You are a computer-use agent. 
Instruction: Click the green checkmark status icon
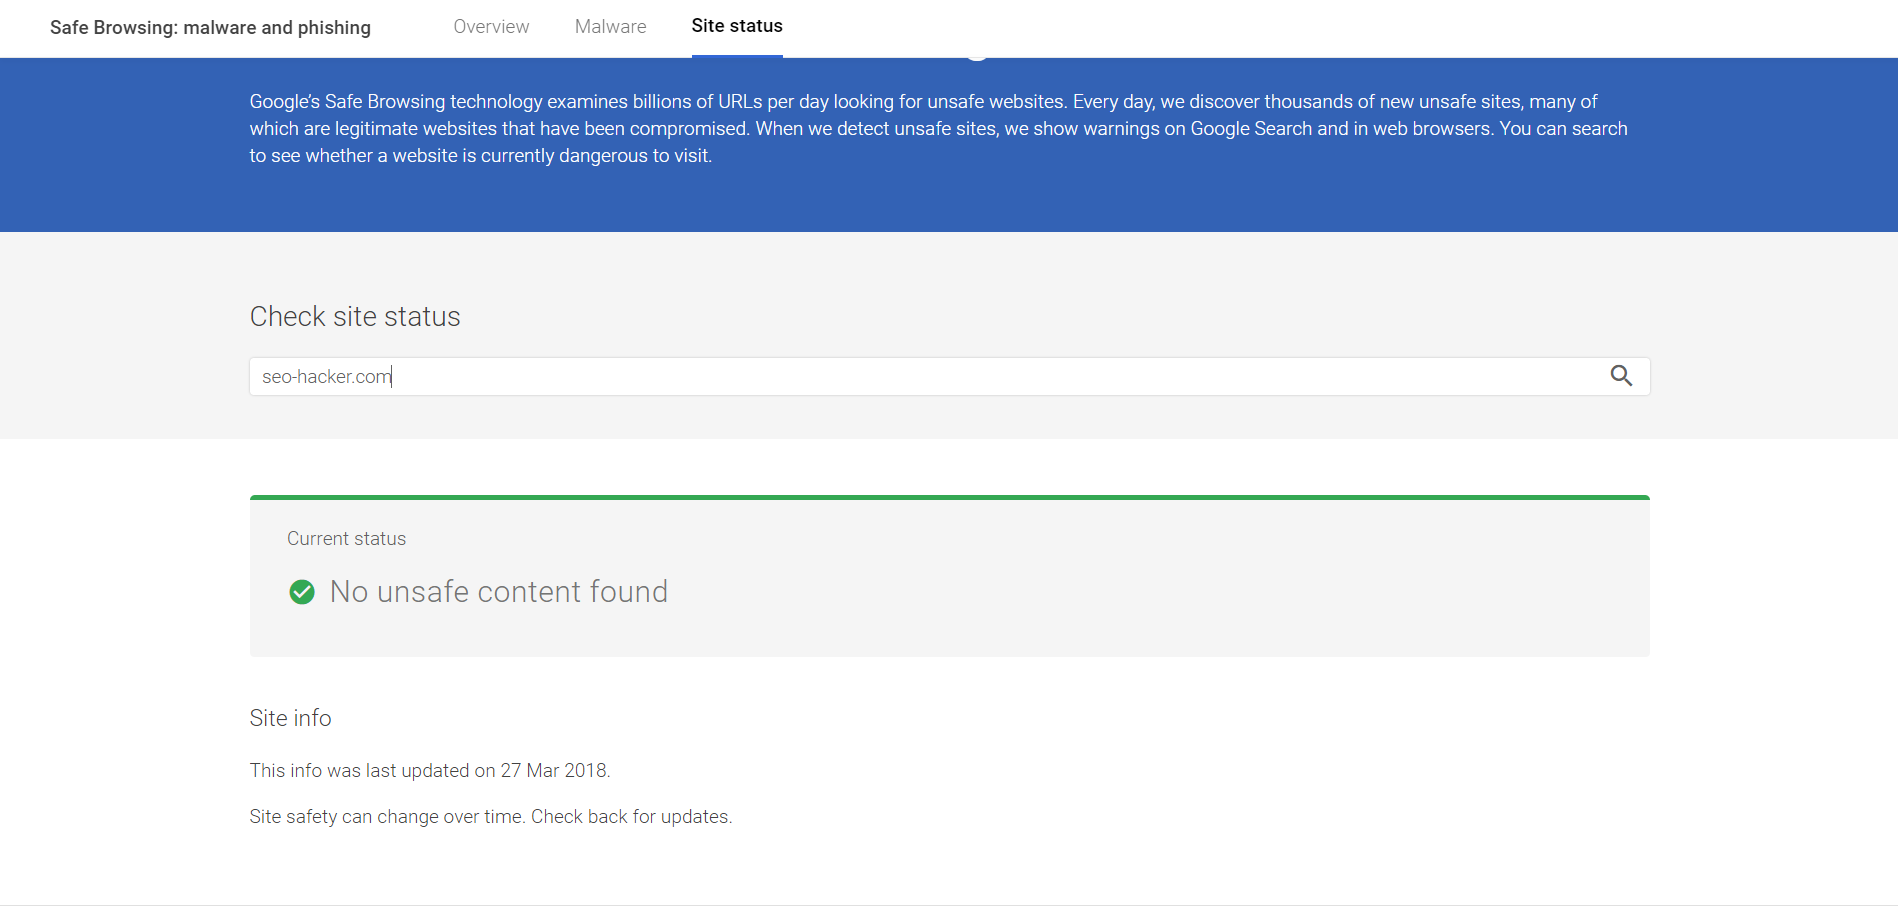302,592
